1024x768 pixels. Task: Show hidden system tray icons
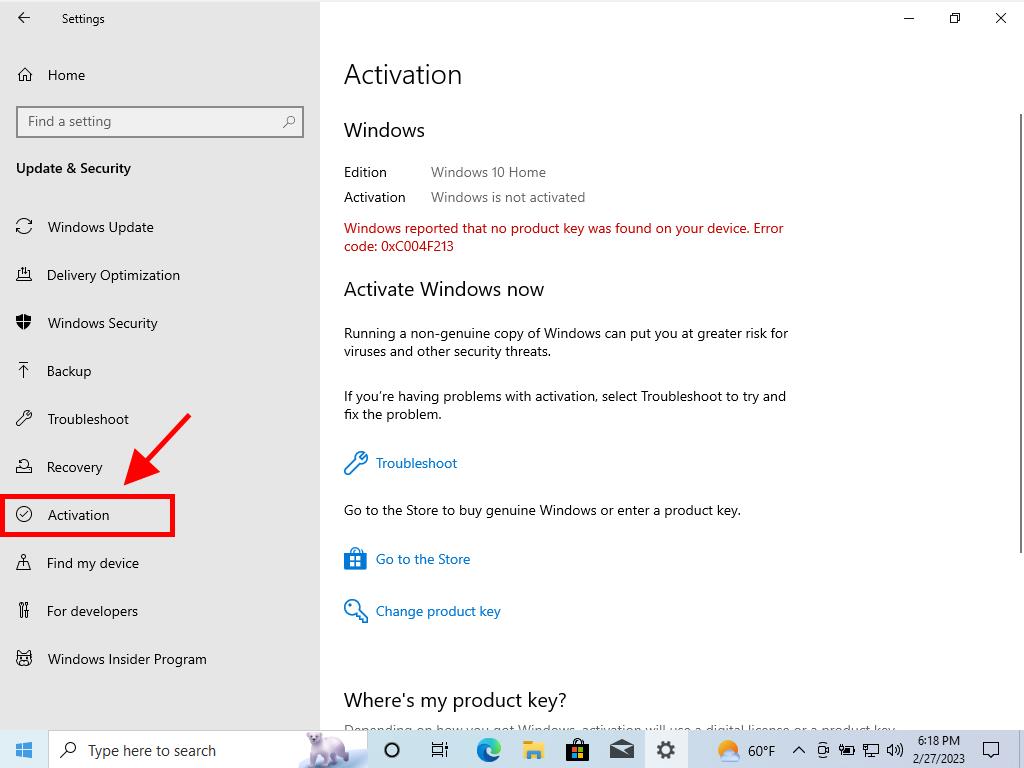point(798,750)
